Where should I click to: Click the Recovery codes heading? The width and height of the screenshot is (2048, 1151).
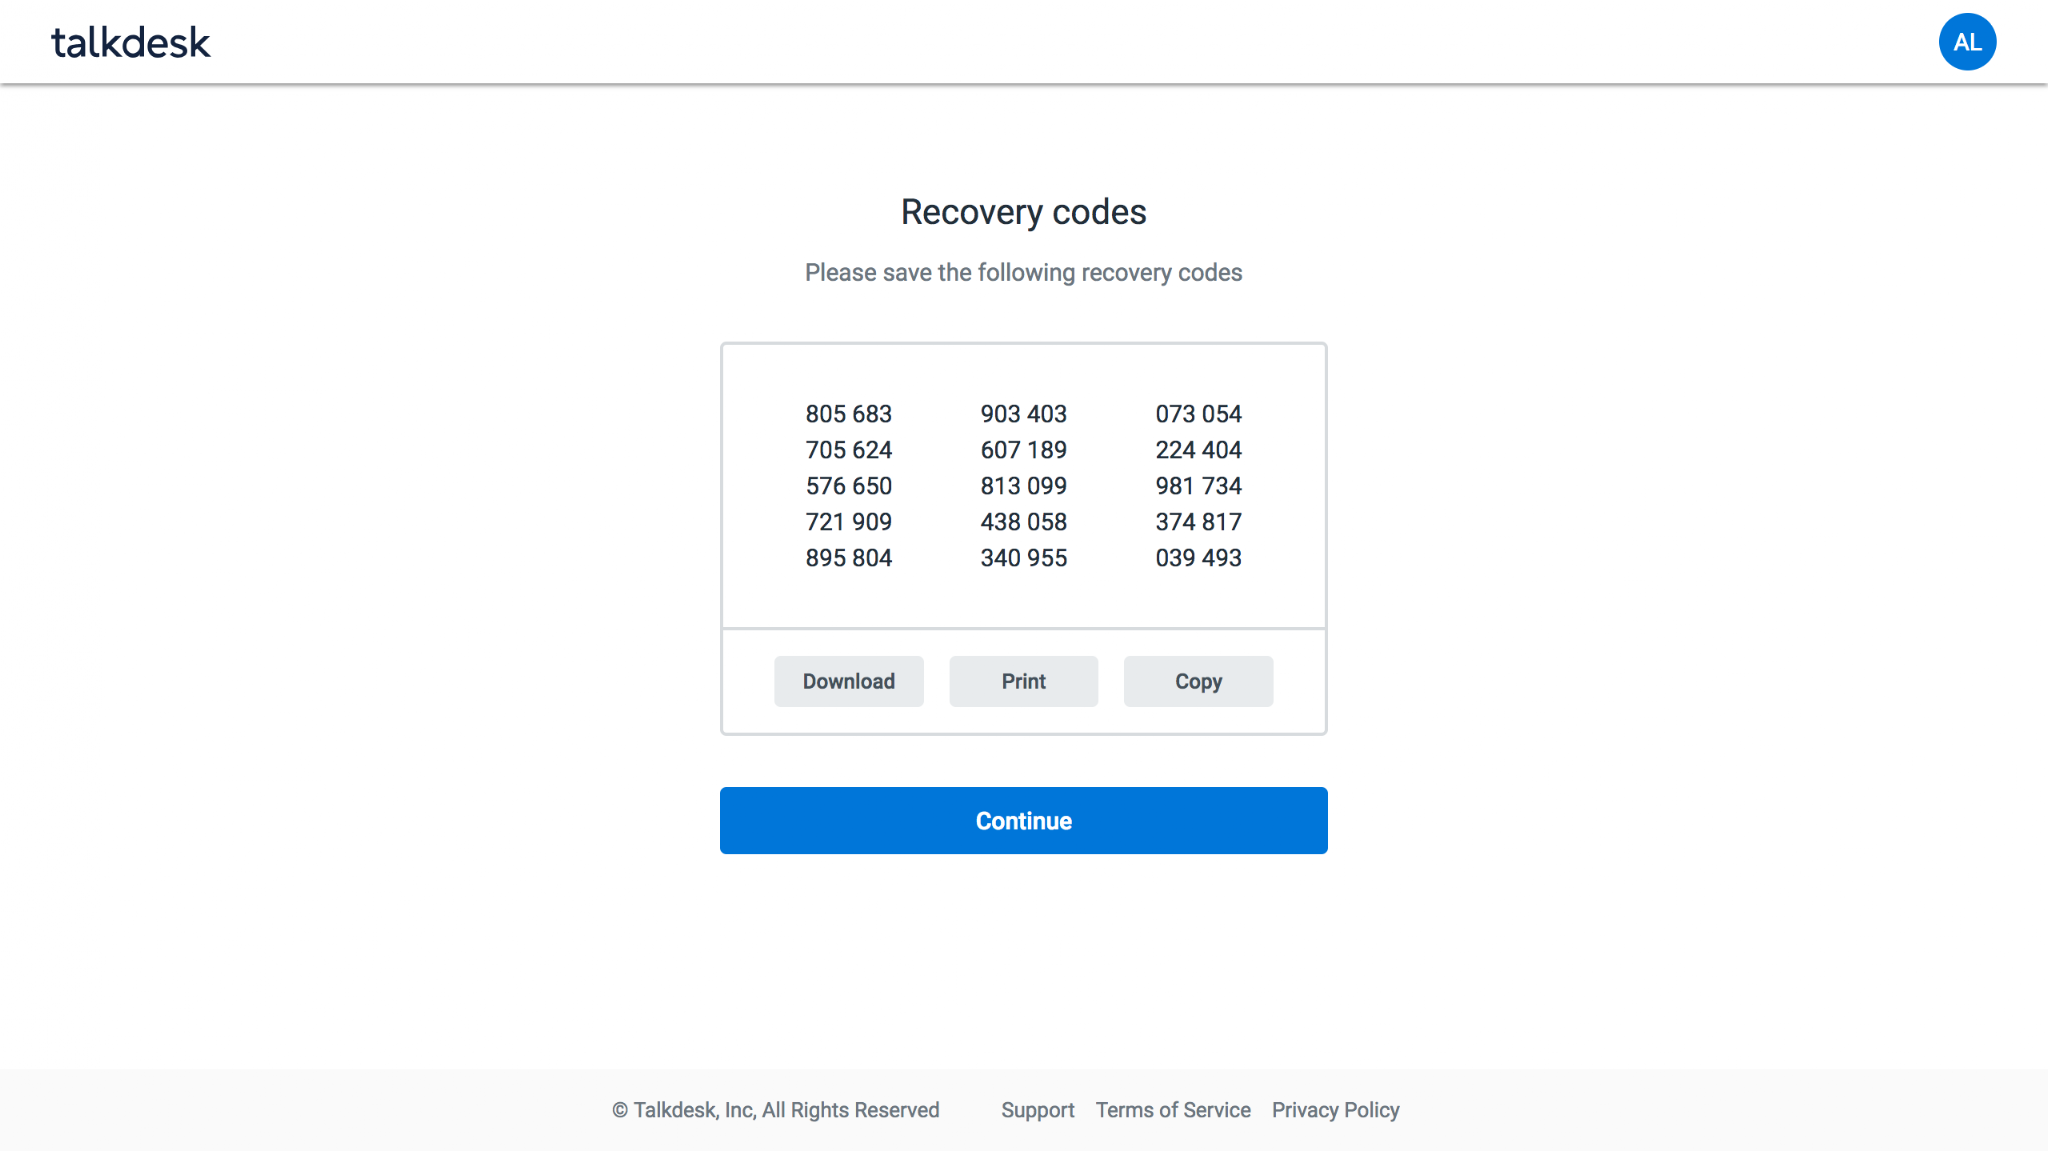[x=1024, y=212]
